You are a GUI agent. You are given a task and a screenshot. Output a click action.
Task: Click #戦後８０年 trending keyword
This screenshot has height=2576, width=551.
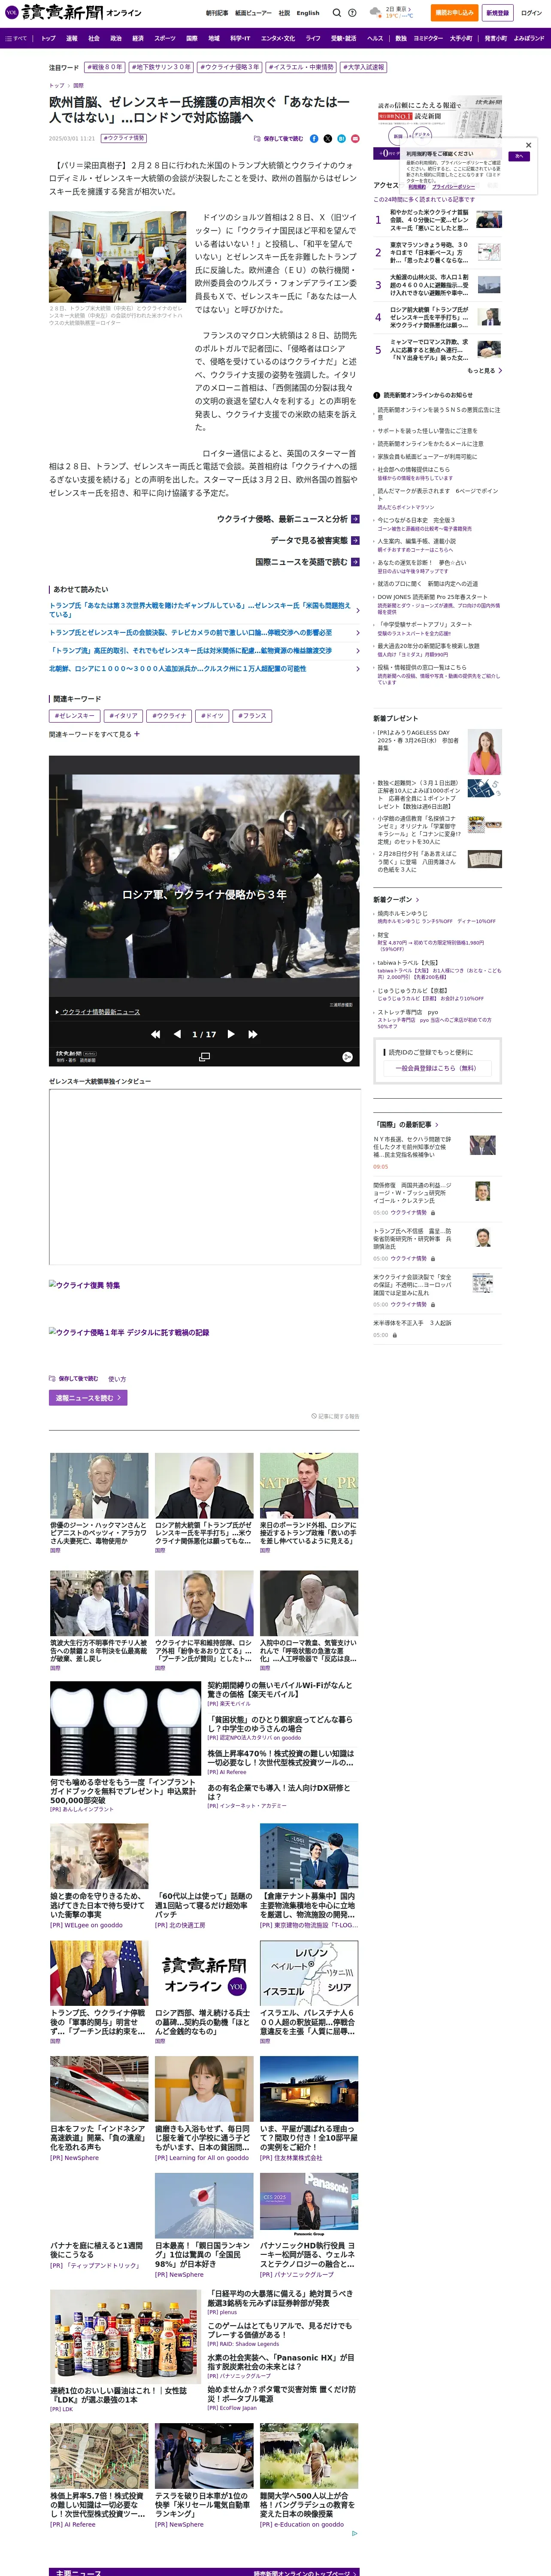point(105,67)
